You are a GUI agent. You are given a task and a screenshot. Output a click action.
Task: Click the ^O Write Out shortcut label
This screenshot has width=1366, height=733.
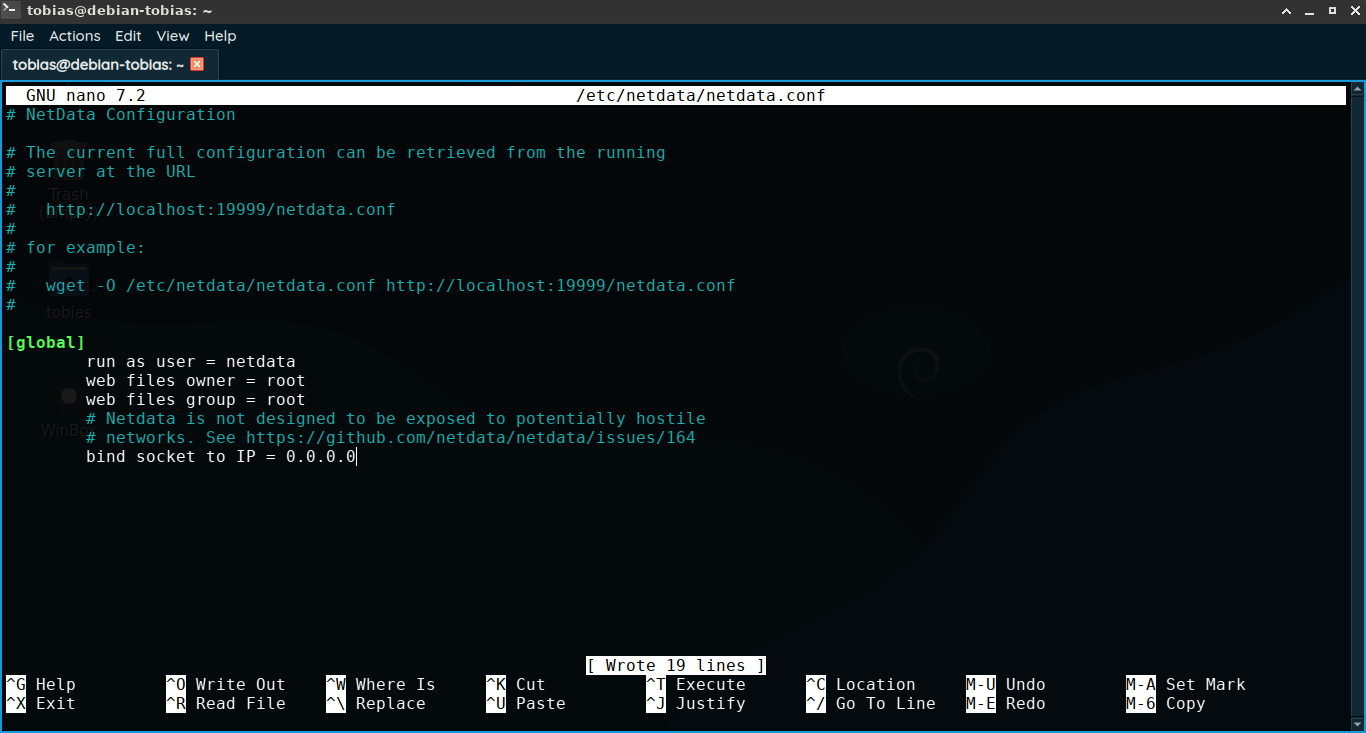[226, 685]
